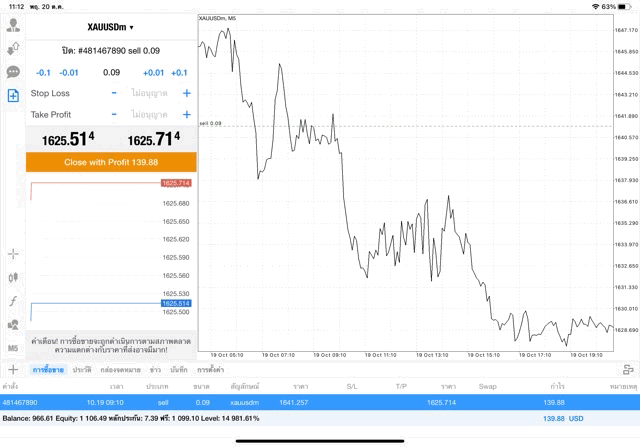Viewport: 640px width, 447px height.
Task: Open the chart objects shapes icon
Action: pos(13,325)
